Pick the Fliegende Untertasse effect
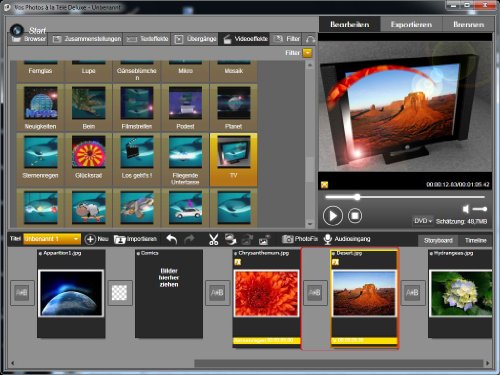Viewport: 500px width, 375px height. tap(185, 159)
